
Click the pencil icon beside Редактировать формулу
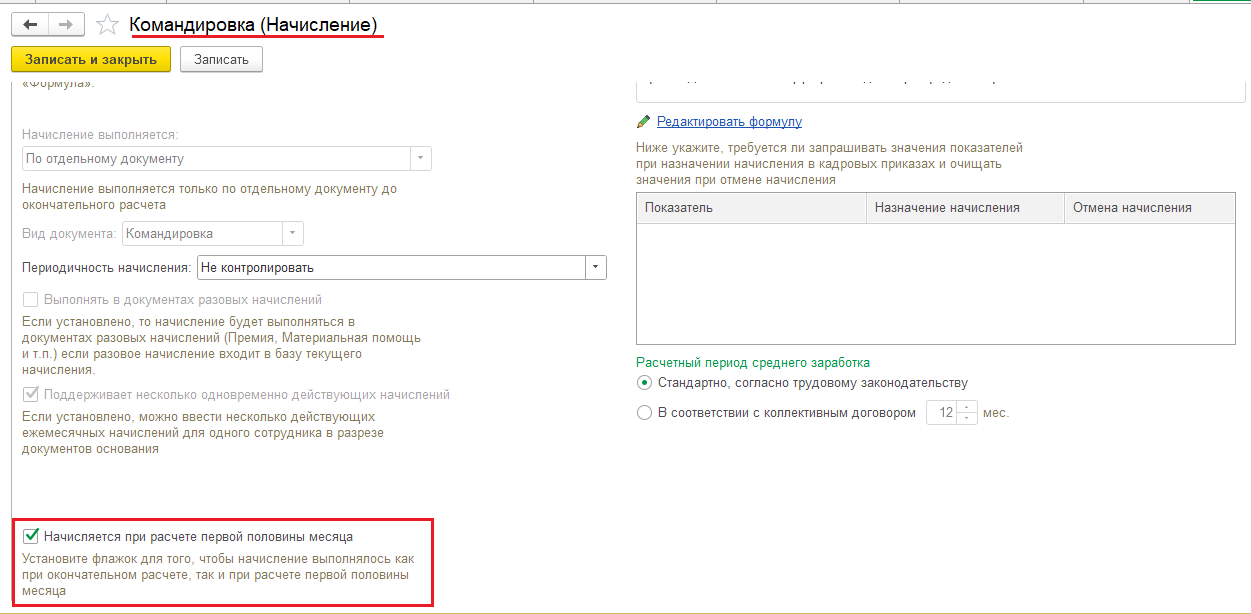pos(644,122)
